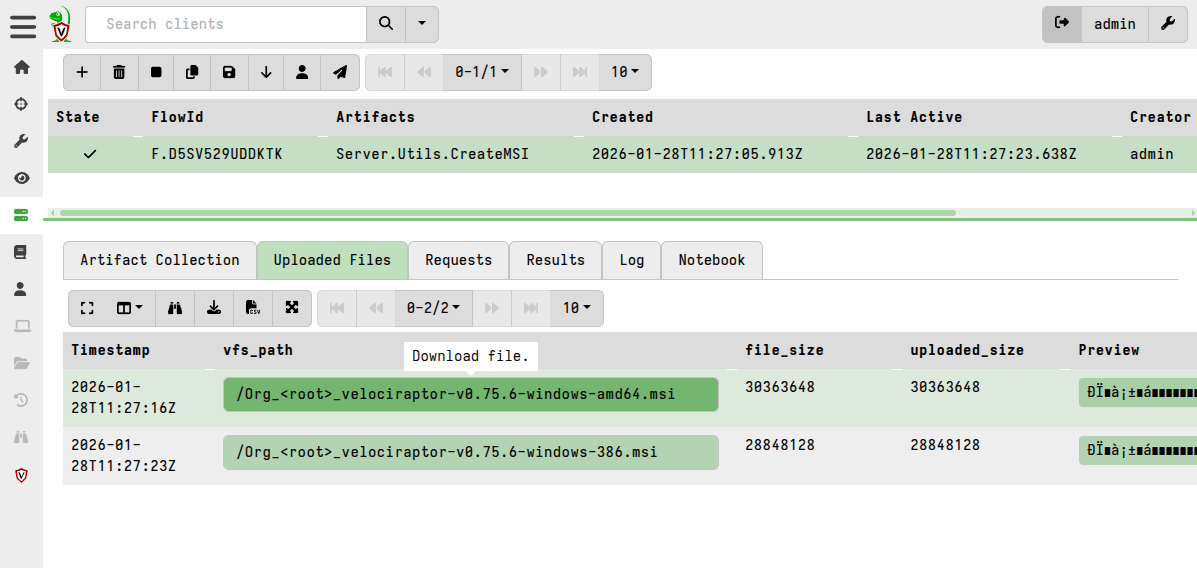The height and width of the screenshot is (568, 1197).
Task: Switch to the Artifact Collection tab
Action: 160,260
